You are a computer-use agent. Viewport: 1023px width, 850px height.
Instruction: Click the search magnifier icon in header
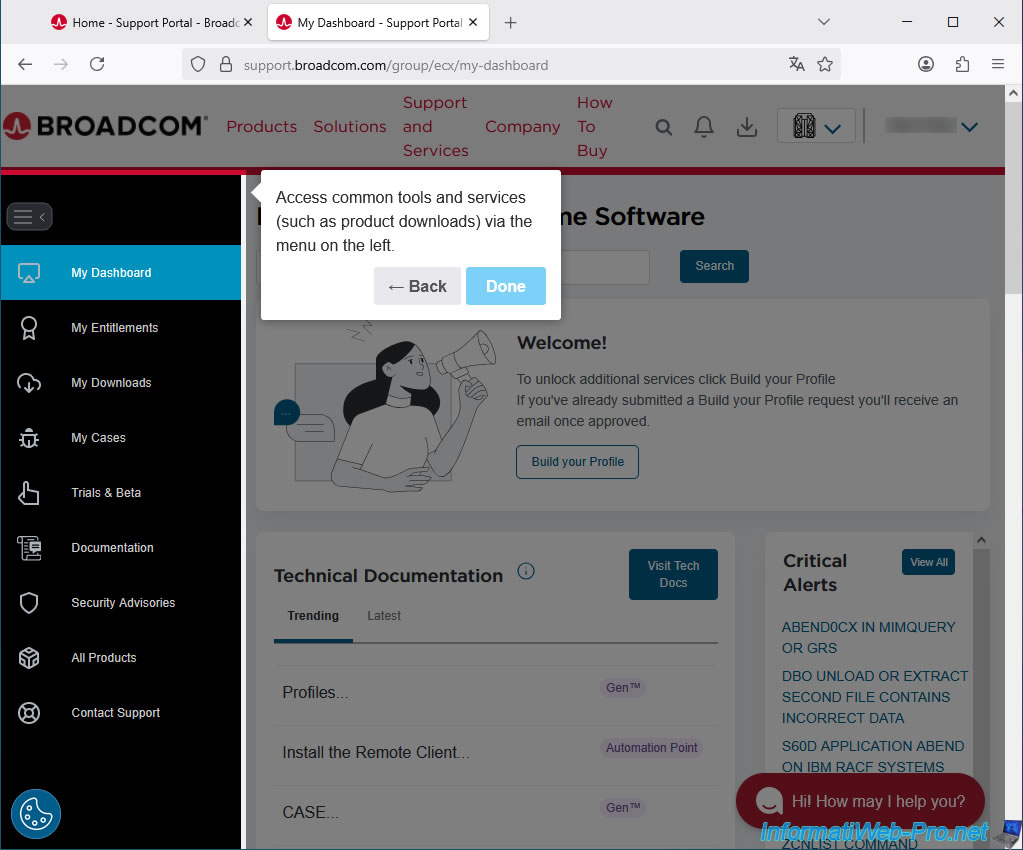click(663, 127)
